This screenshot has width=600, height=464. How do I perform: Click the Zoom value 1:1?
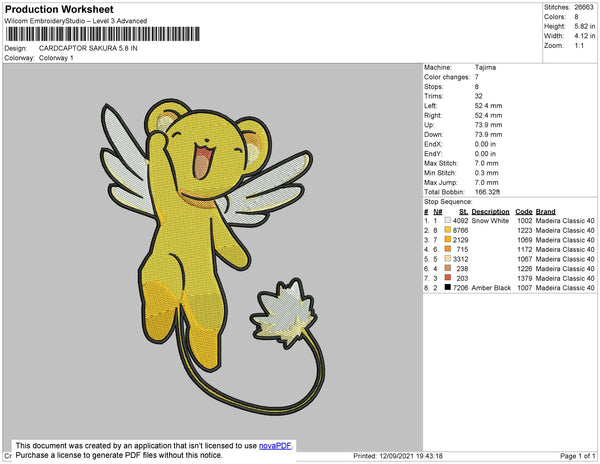(x=579, y=46)
